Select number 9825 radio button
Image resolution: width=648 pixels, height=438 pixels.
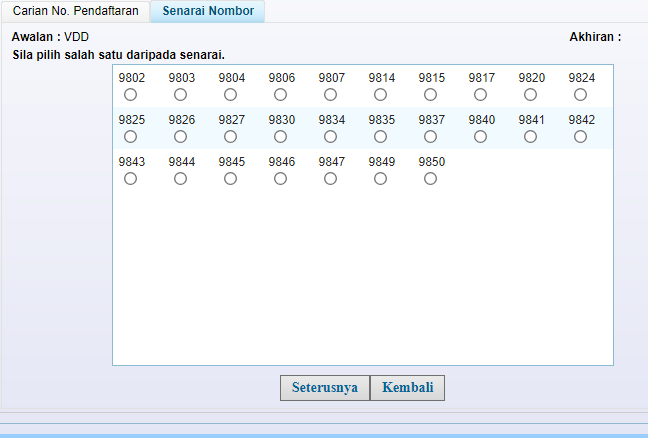(130, 137)
